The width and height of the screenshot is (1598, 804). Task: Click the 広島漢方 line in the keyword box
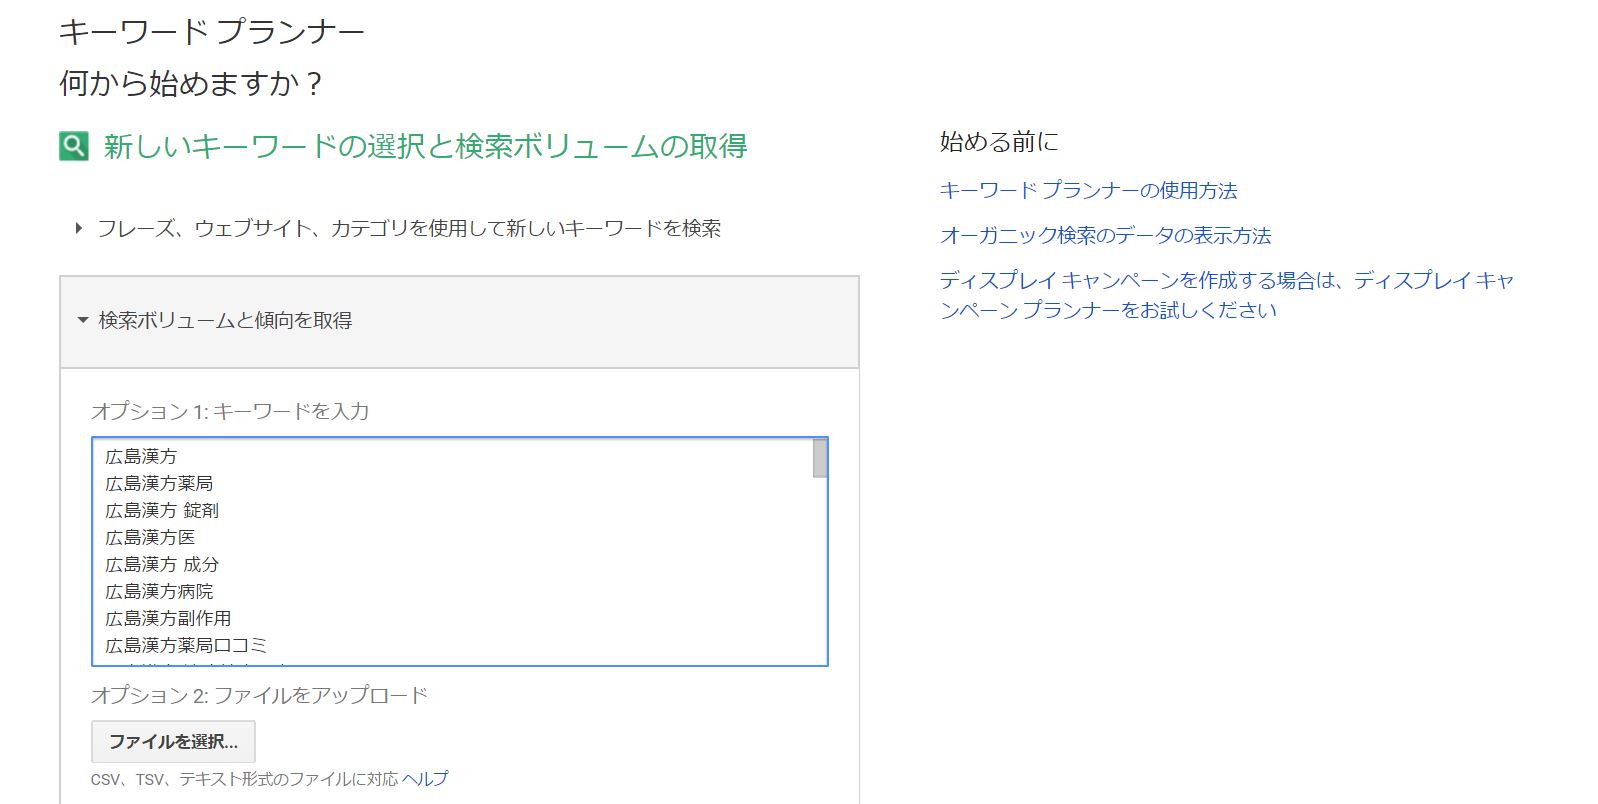pyautogui.click(x=141, y=457)
